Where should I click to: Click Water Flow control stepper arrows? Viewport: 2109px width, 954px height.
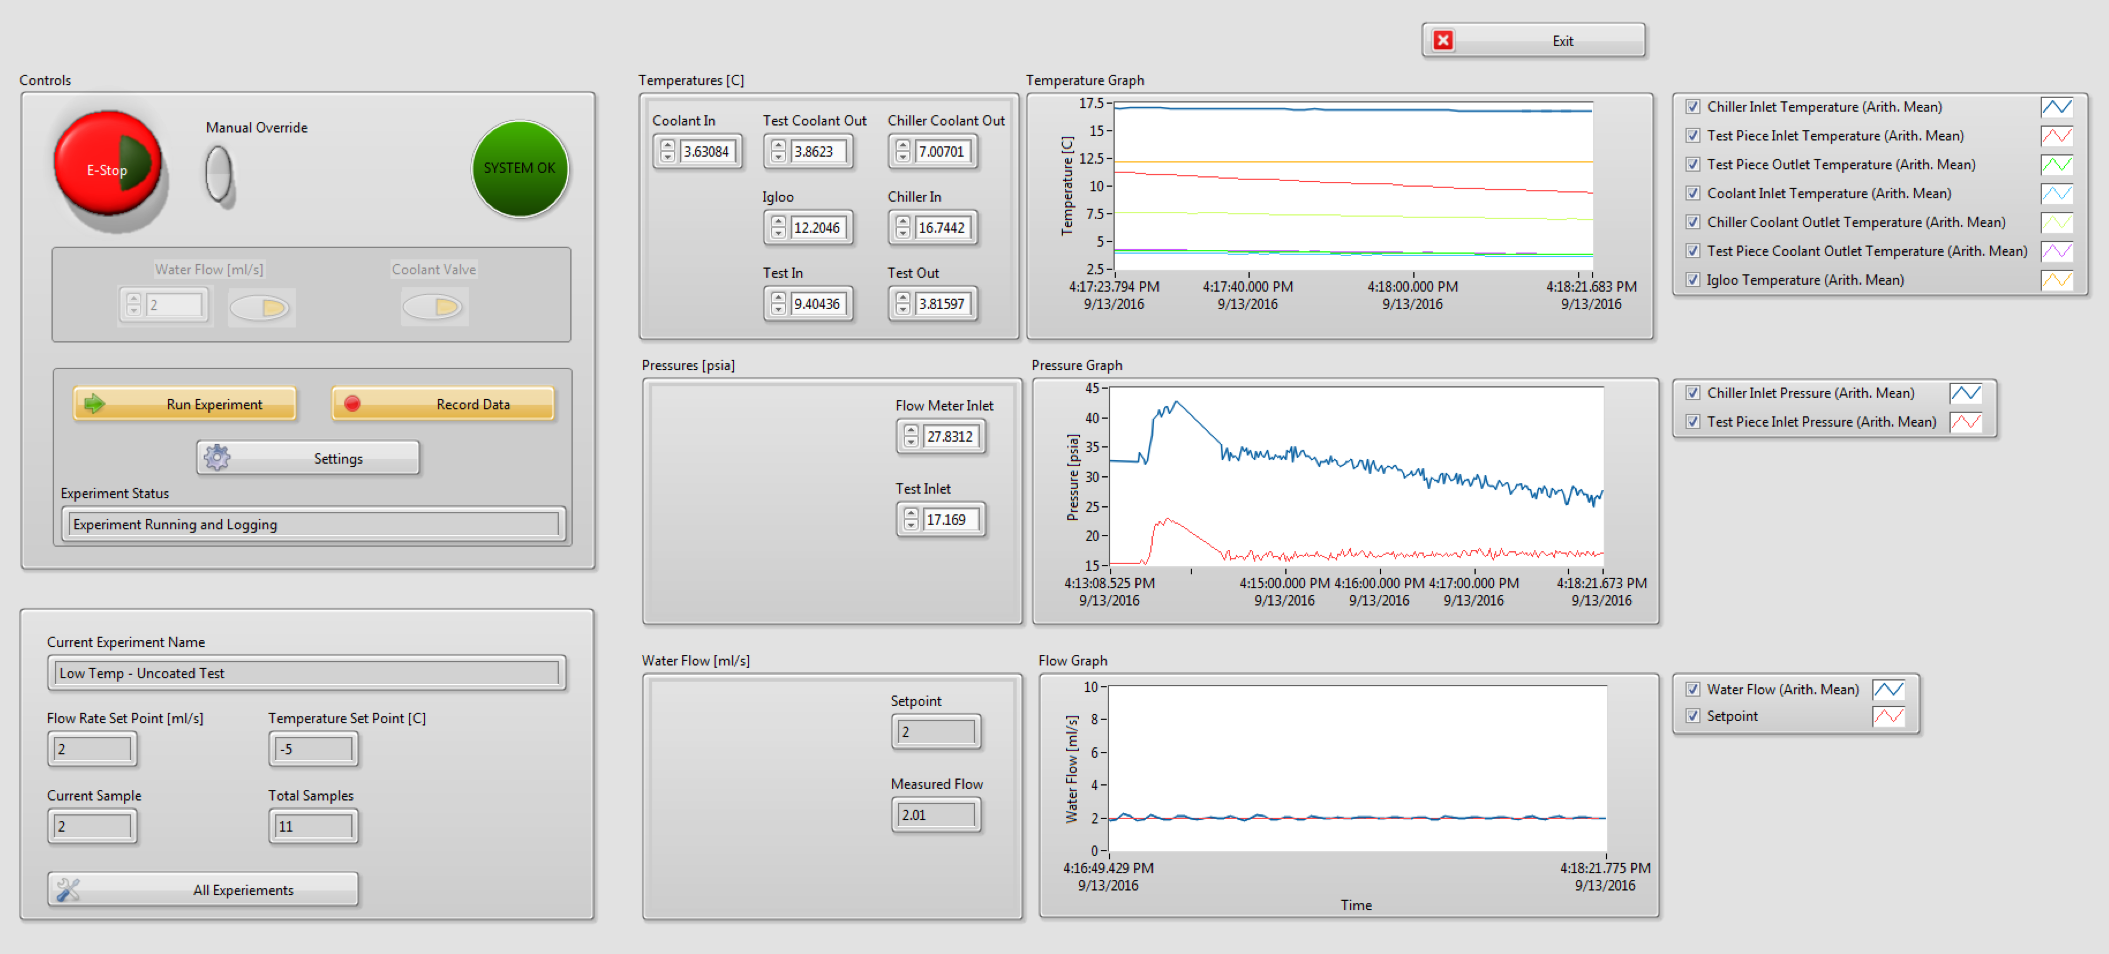[x=134, y=305]
